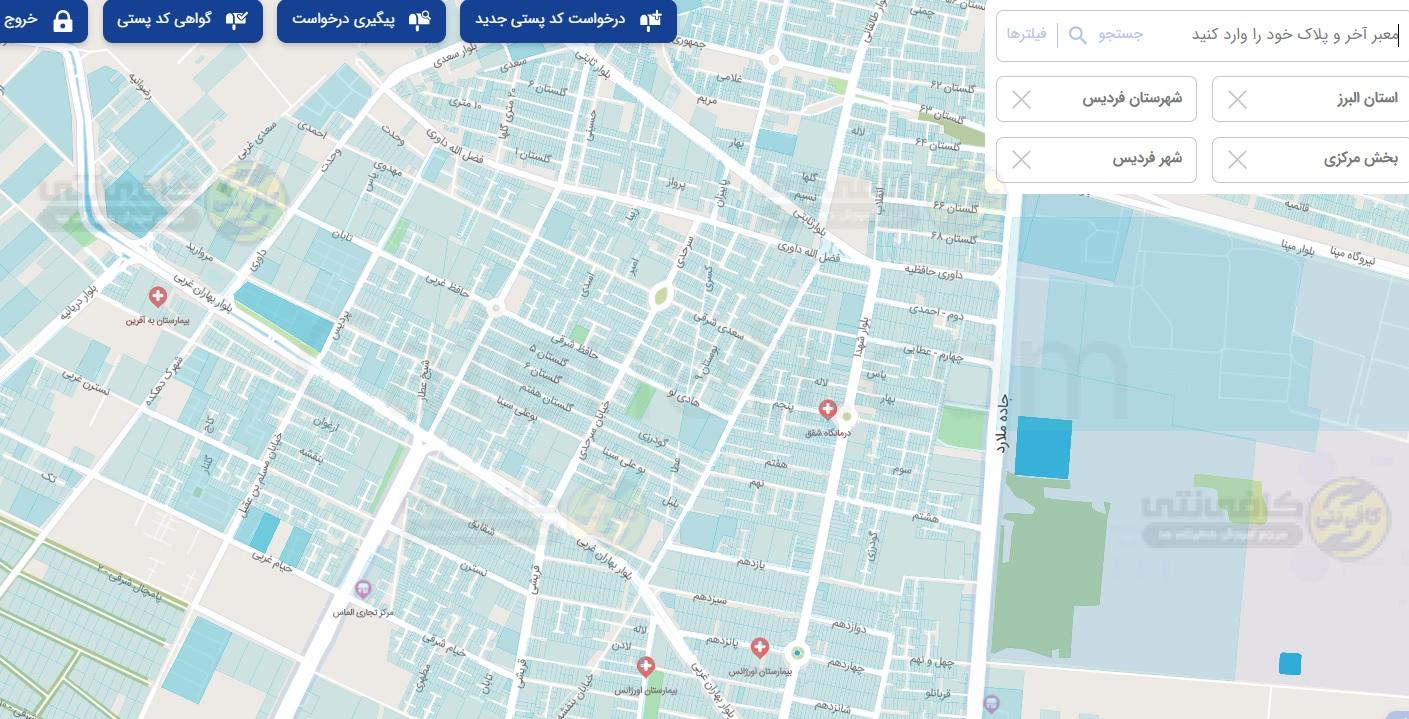This screenshot has width=1409, height=719.
Task: Clear the شهرستان فردیس filter
Action: point(1021,100)
